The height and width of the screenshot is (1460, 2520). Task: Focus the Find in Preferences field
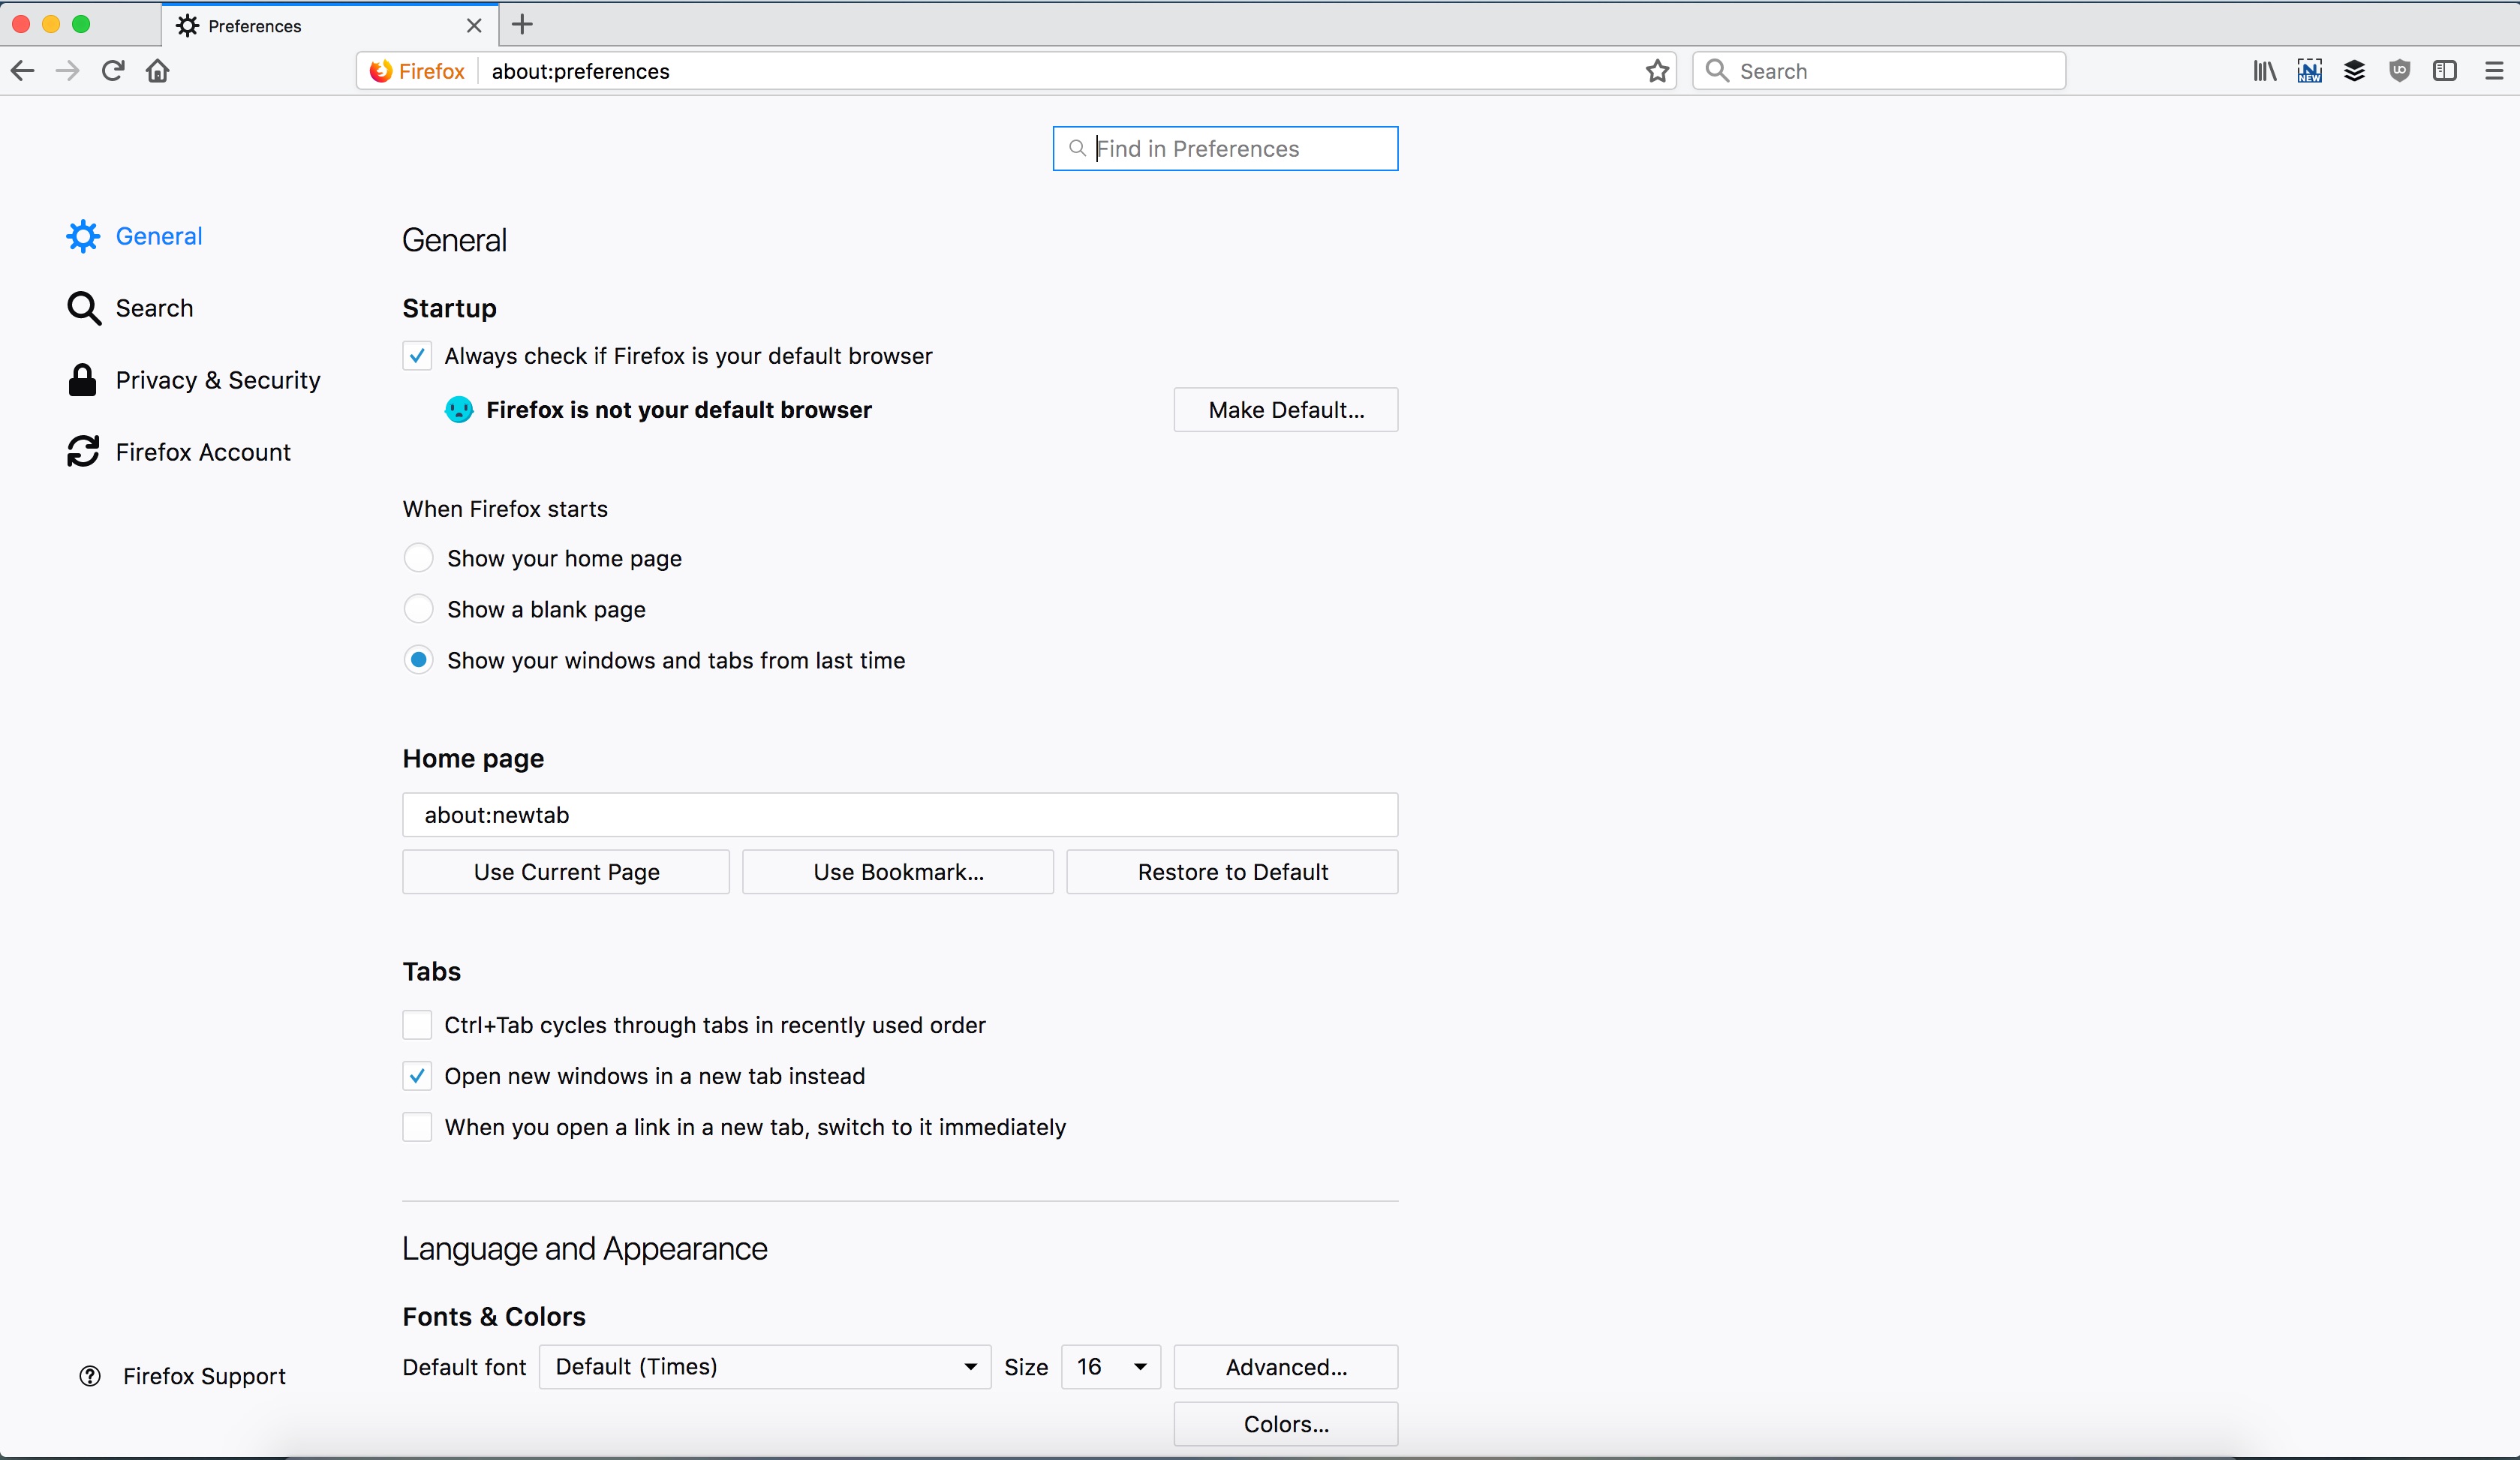coord(1225,149)
